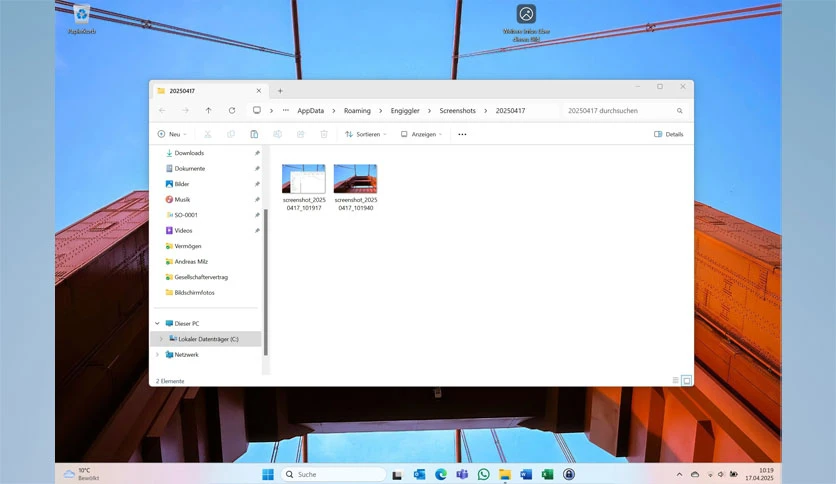Click the chevron after AppData in path

pyautogui.click(x=334, y=111)
